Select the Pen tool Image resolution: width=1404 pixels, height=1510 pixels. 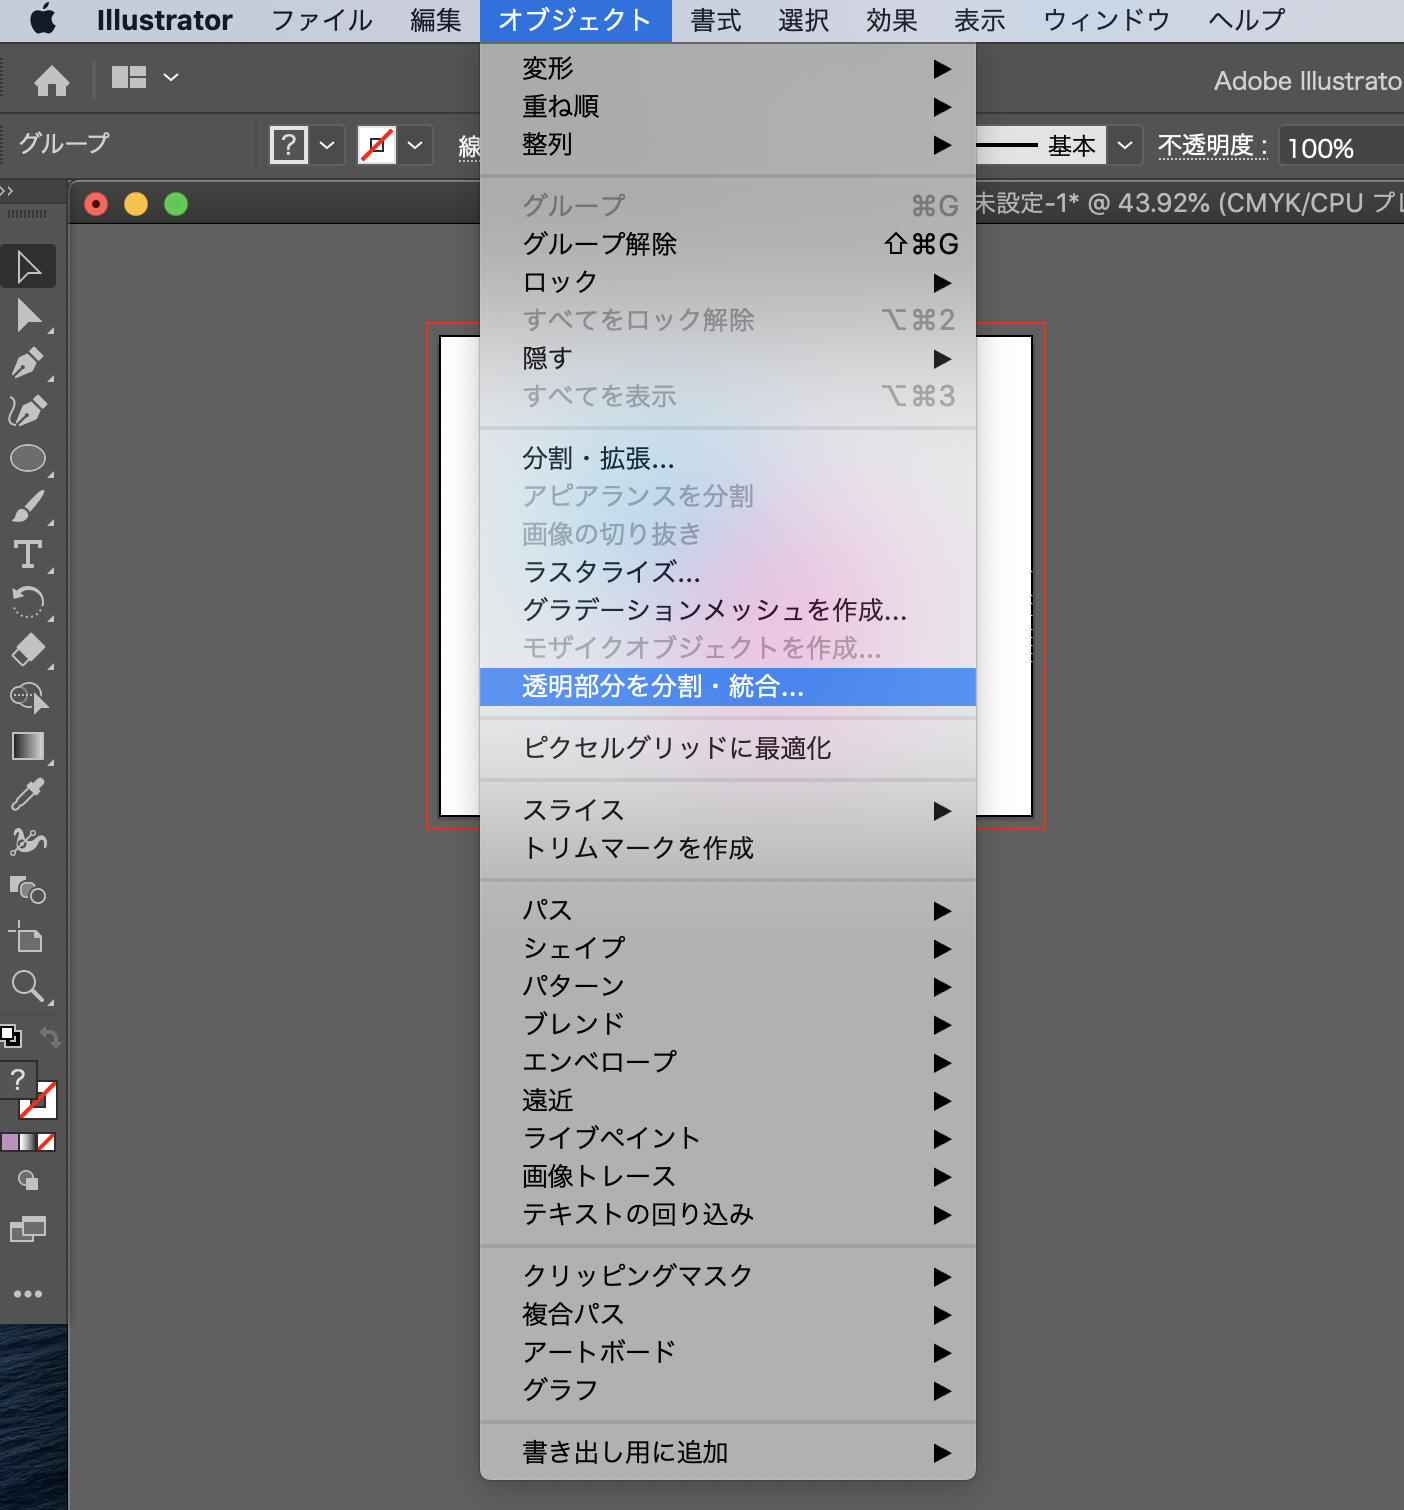pyautogui.click(x=28, y=363)
